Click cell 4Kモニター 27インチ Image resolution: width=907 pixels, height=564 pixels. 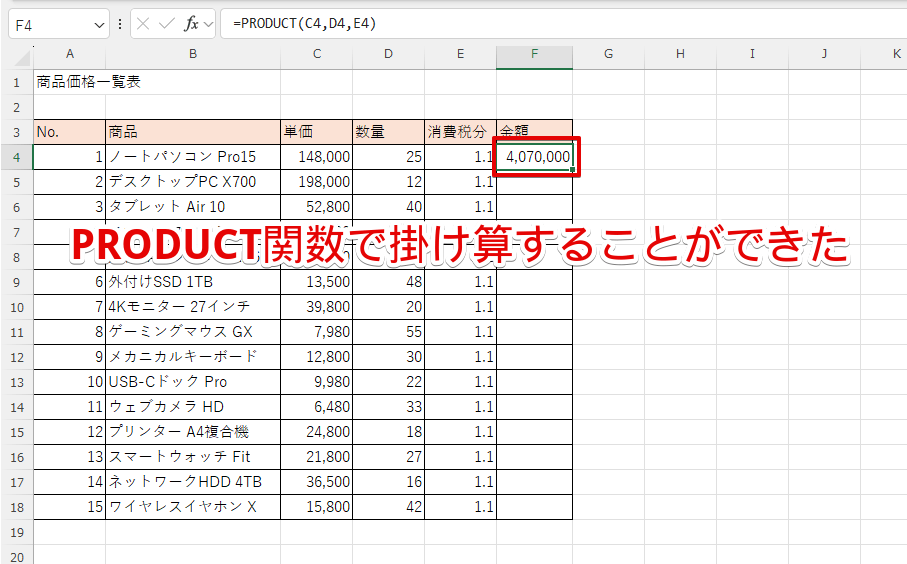tap(193, 307)
